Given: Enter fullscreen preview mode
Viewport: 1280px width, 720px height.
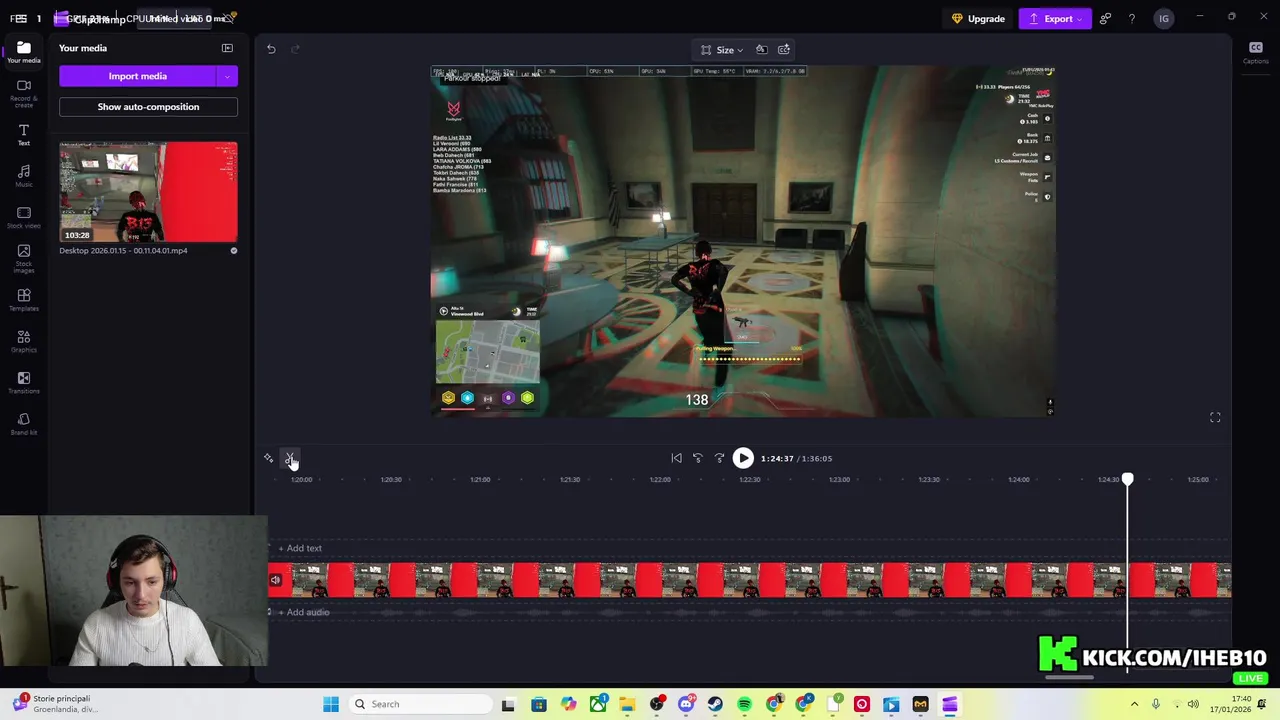Looking at the screenshot, I should tap(1215, 418).
